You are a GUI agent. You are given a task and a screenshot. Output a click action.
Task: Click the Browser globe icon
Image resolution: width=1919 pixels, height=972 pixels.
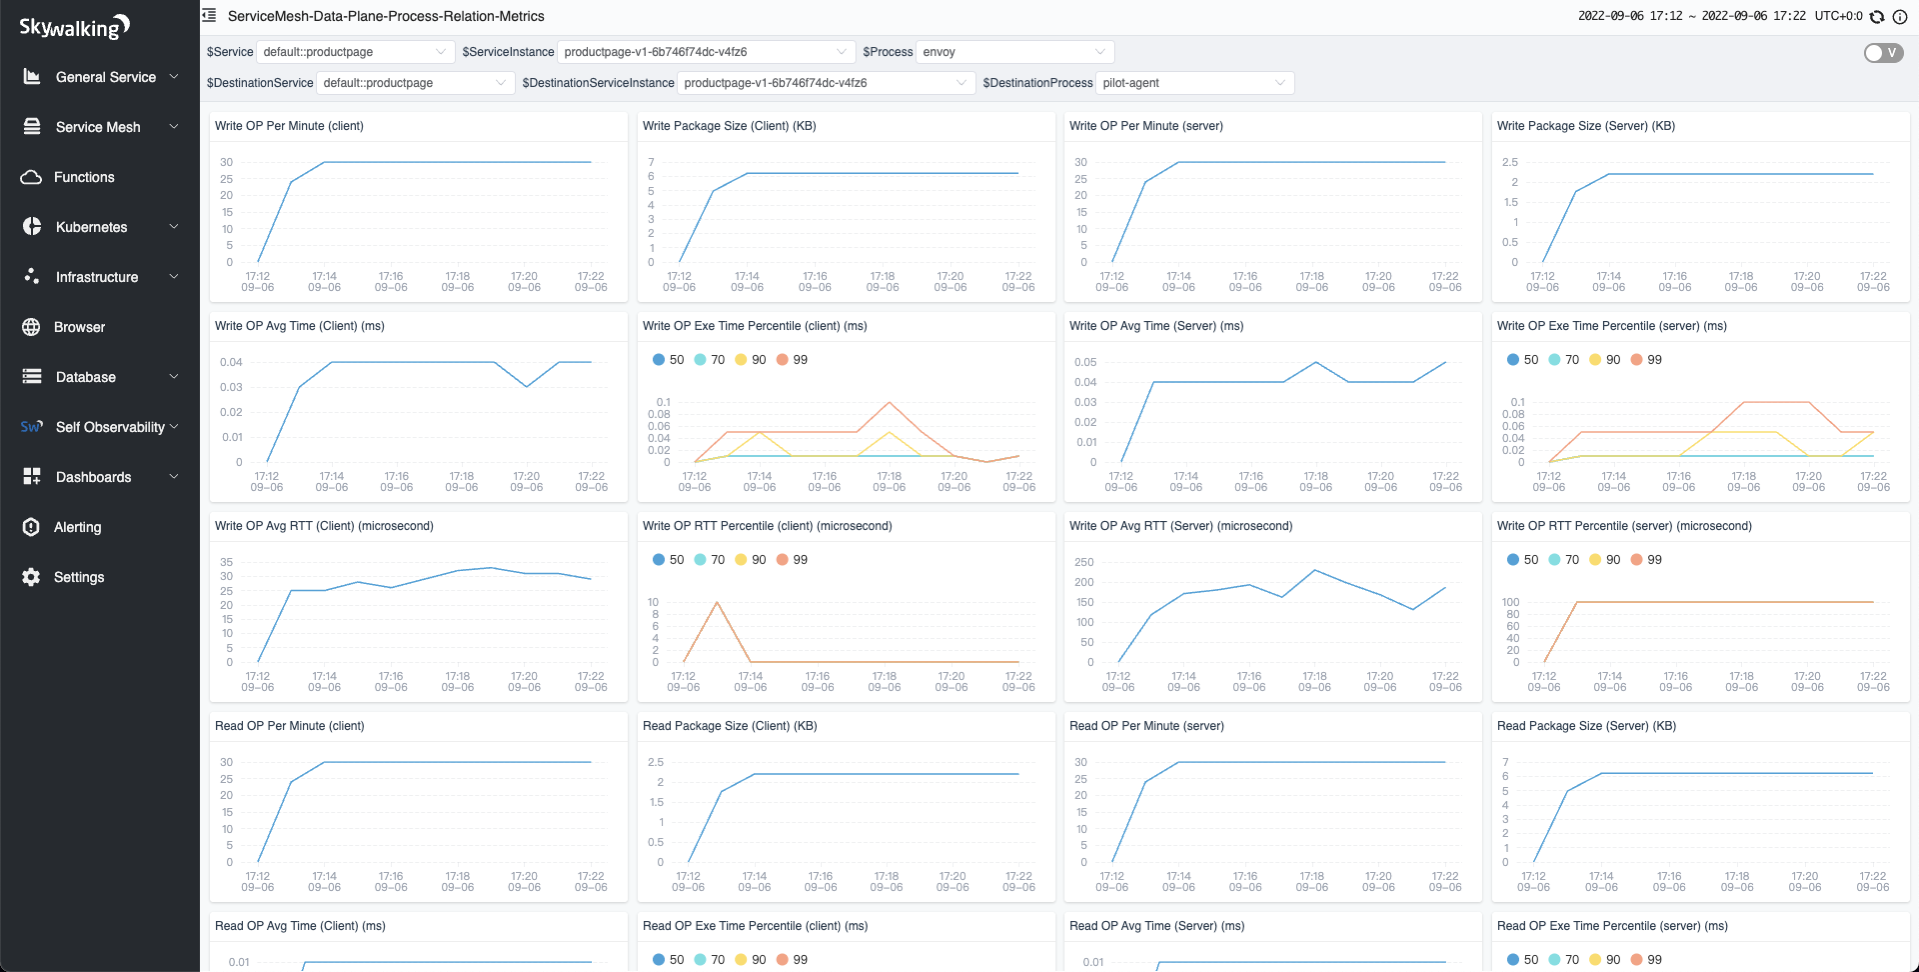tap(32, 327)
